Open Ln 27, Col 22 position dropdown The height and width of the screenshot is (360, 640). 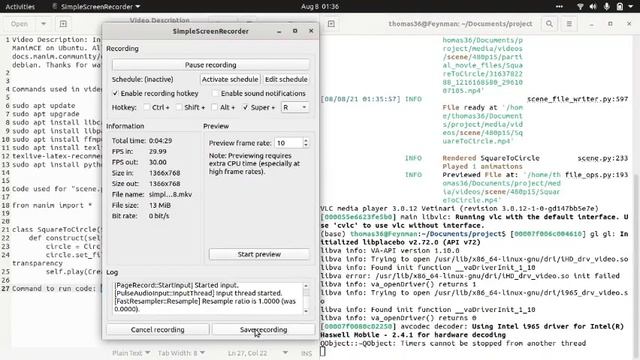point(258,353)
